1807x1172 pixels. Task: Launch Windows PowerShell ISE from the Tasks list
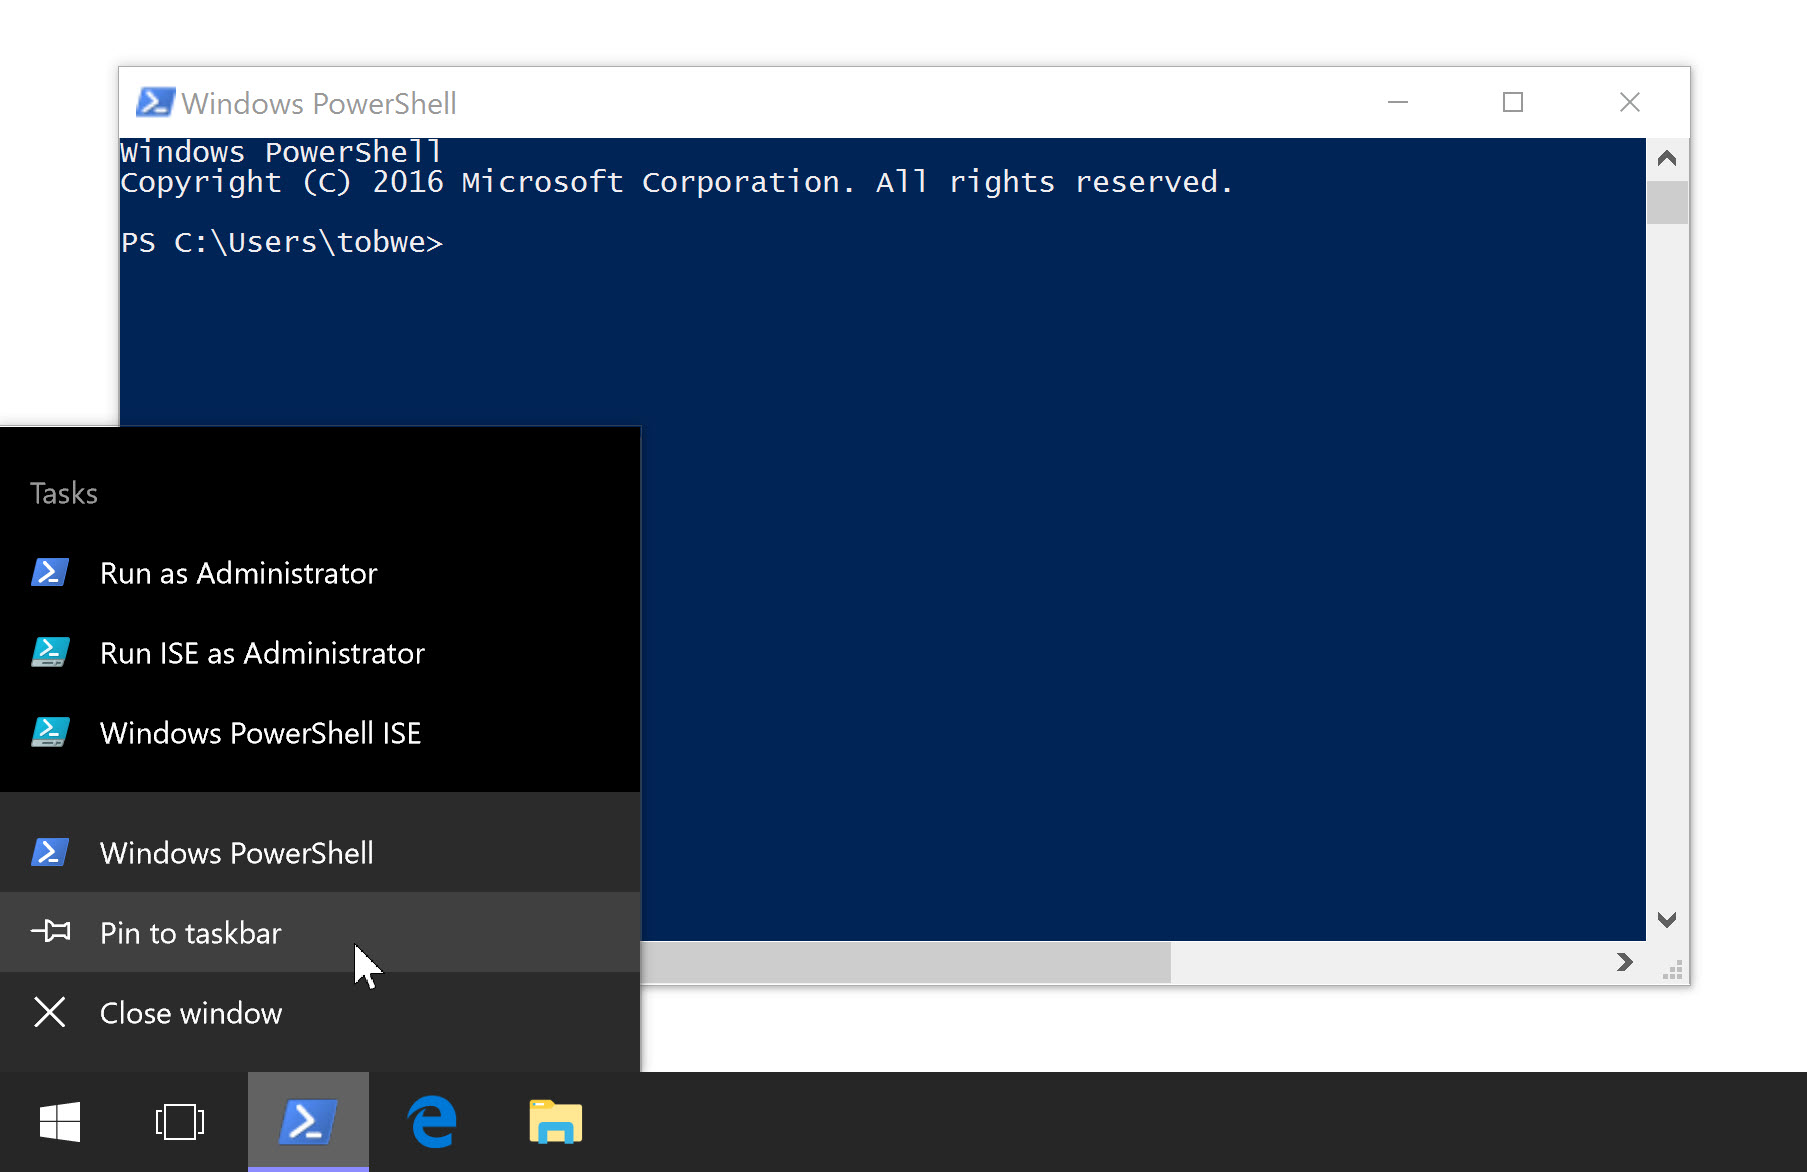[320, 733]
